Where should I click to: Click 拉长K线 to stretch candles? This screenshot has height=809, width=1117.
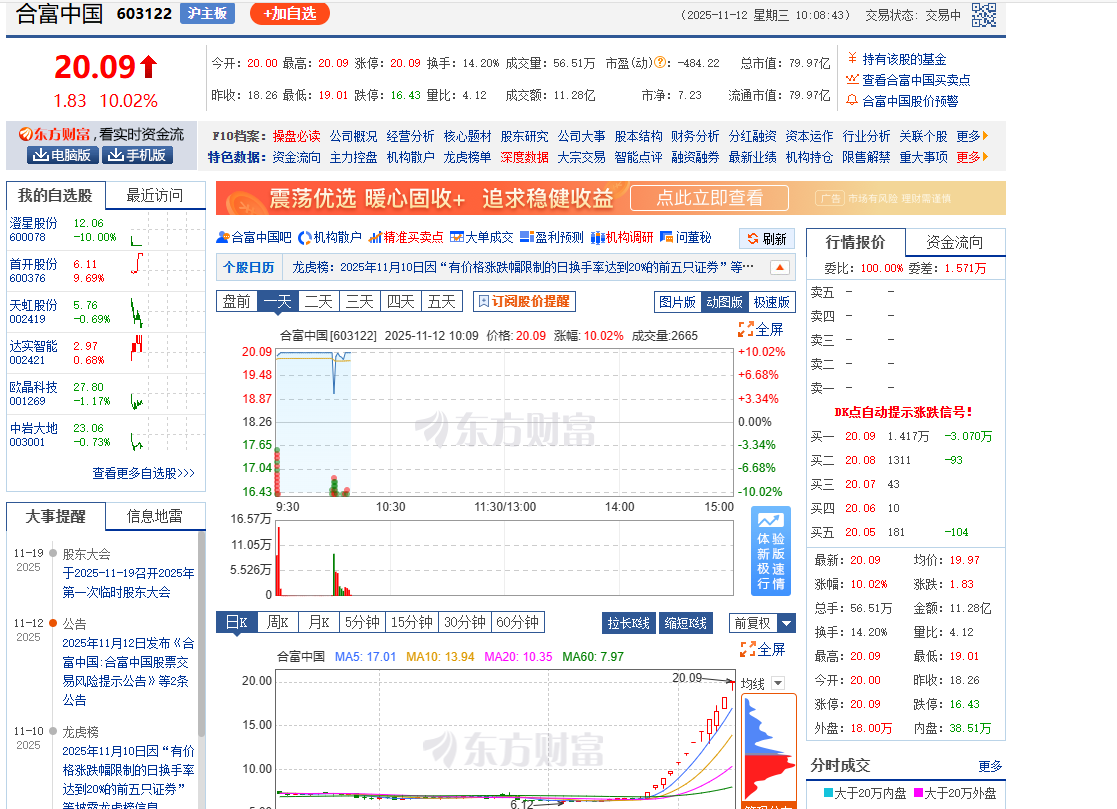coord(628,623)
